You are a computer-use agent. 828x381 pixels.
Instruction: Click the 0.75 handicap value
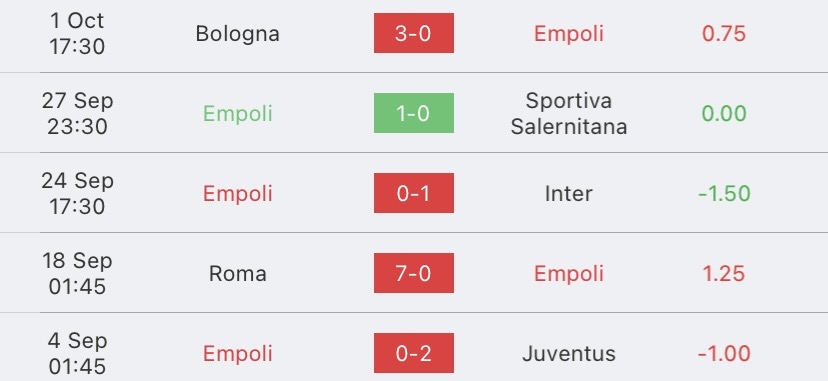tap(723, 34)
